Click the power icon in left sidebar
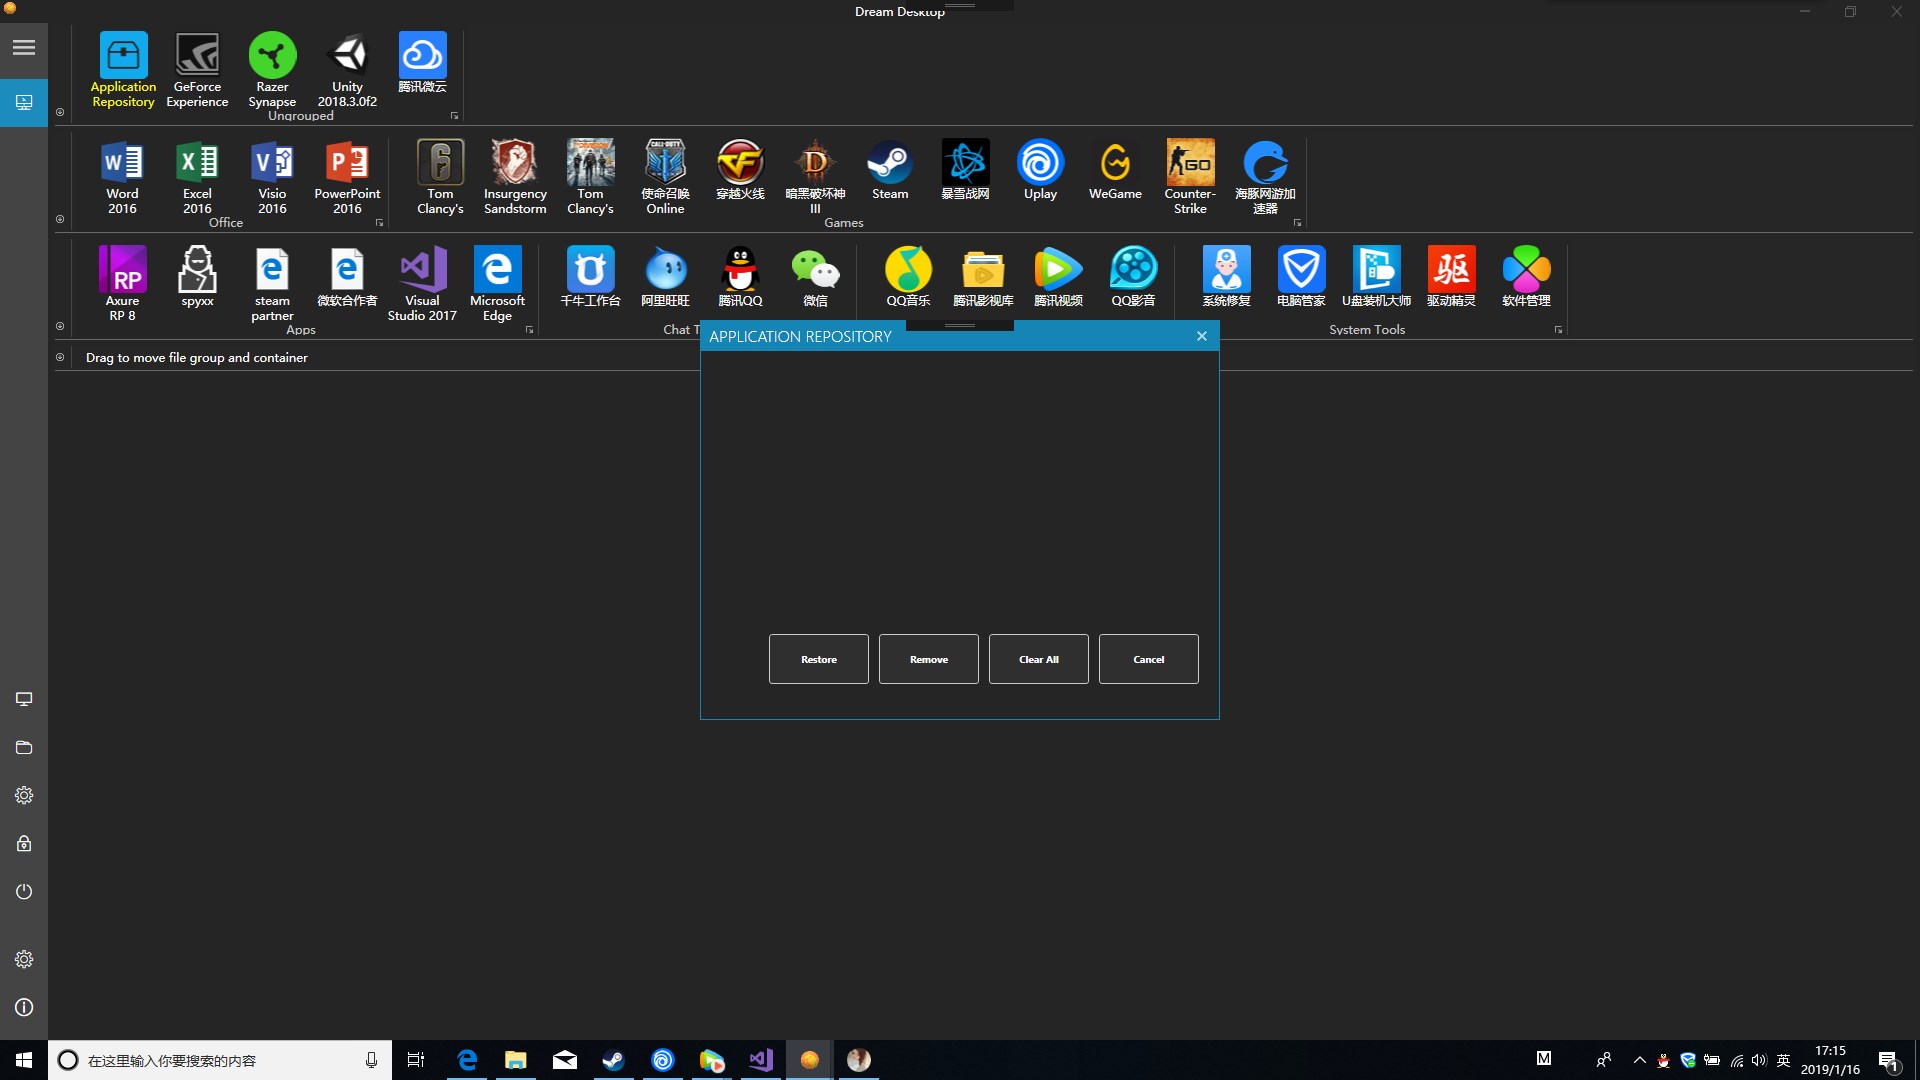Screen dimensions: 1920x1080 (24, 891)
